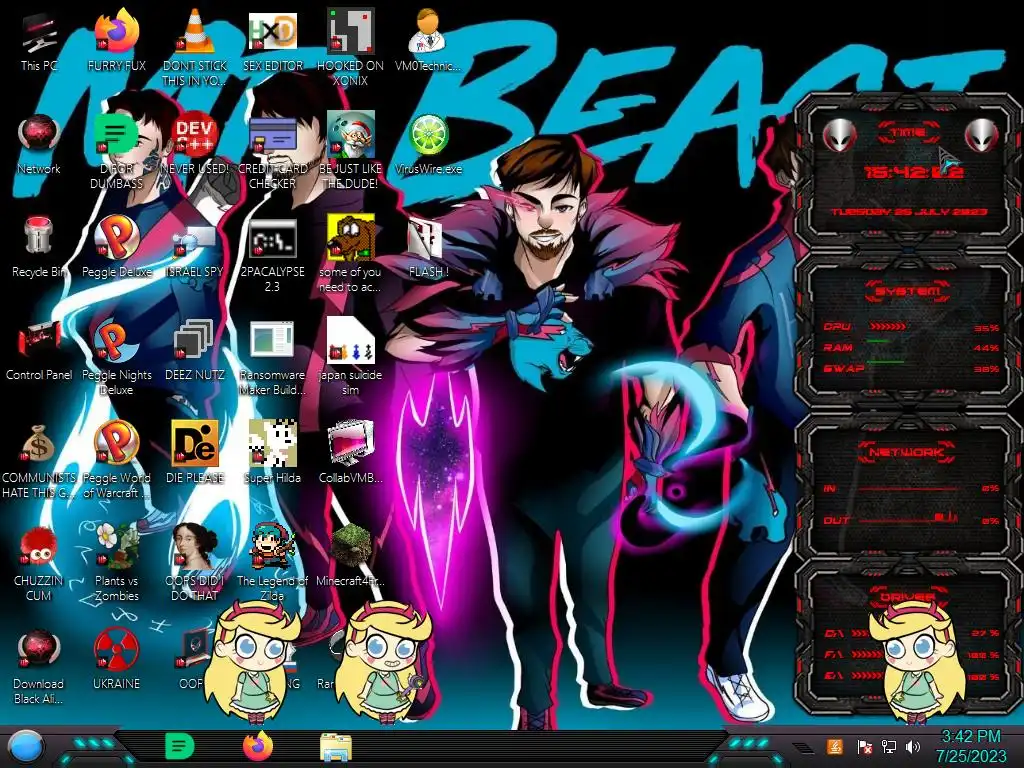This screenshot has width=1024, height=768.
Task: Open the FLASH ! shortcut
Action: pyautogui.click(x=428, y=247)
